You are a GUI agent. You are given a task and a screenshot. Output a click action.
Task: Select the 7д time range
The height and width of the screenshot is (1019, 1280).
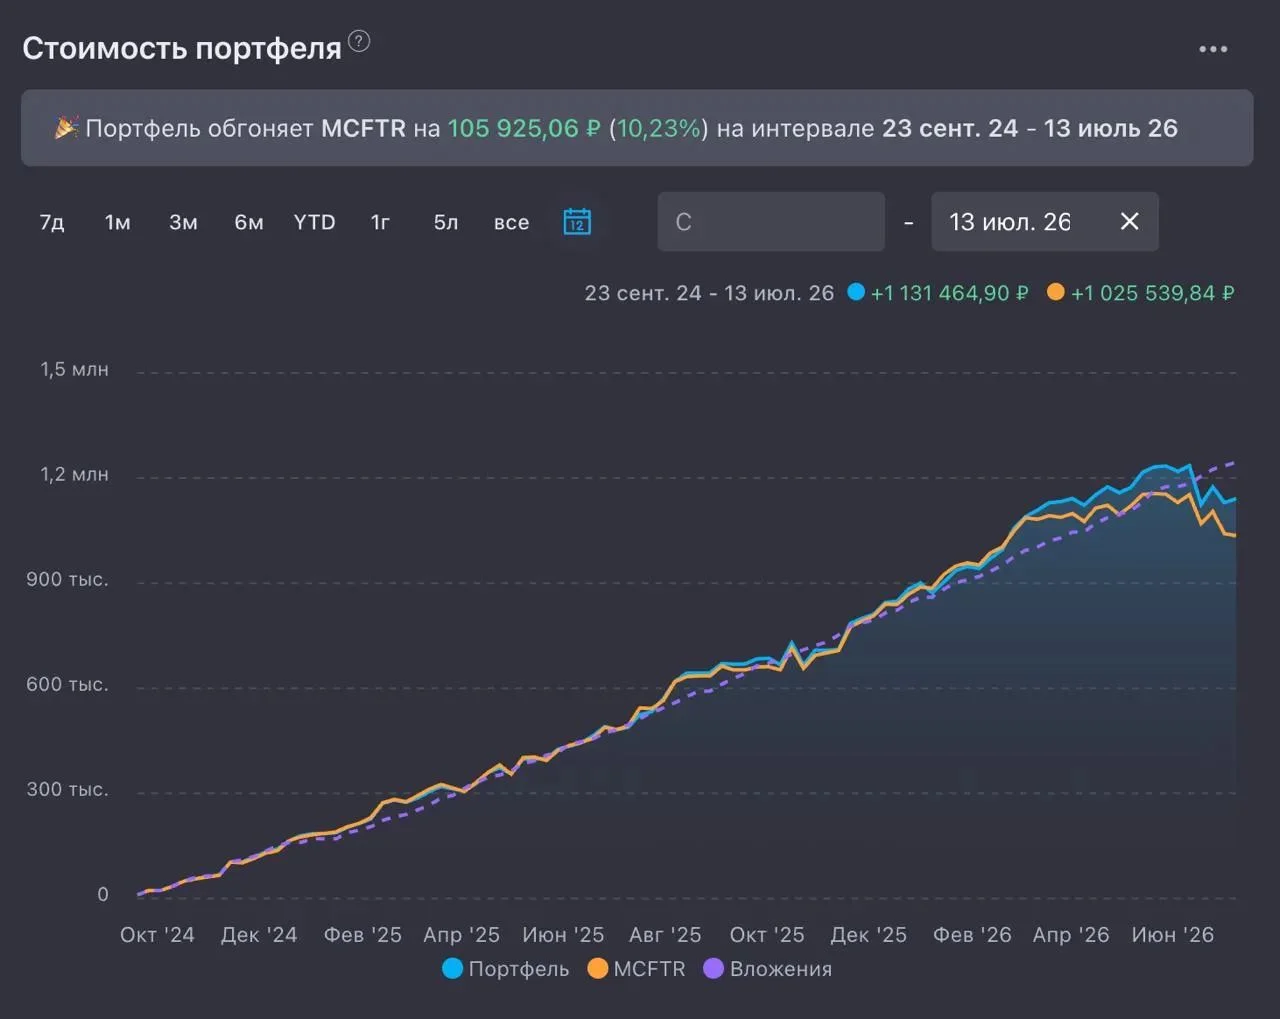52,222
